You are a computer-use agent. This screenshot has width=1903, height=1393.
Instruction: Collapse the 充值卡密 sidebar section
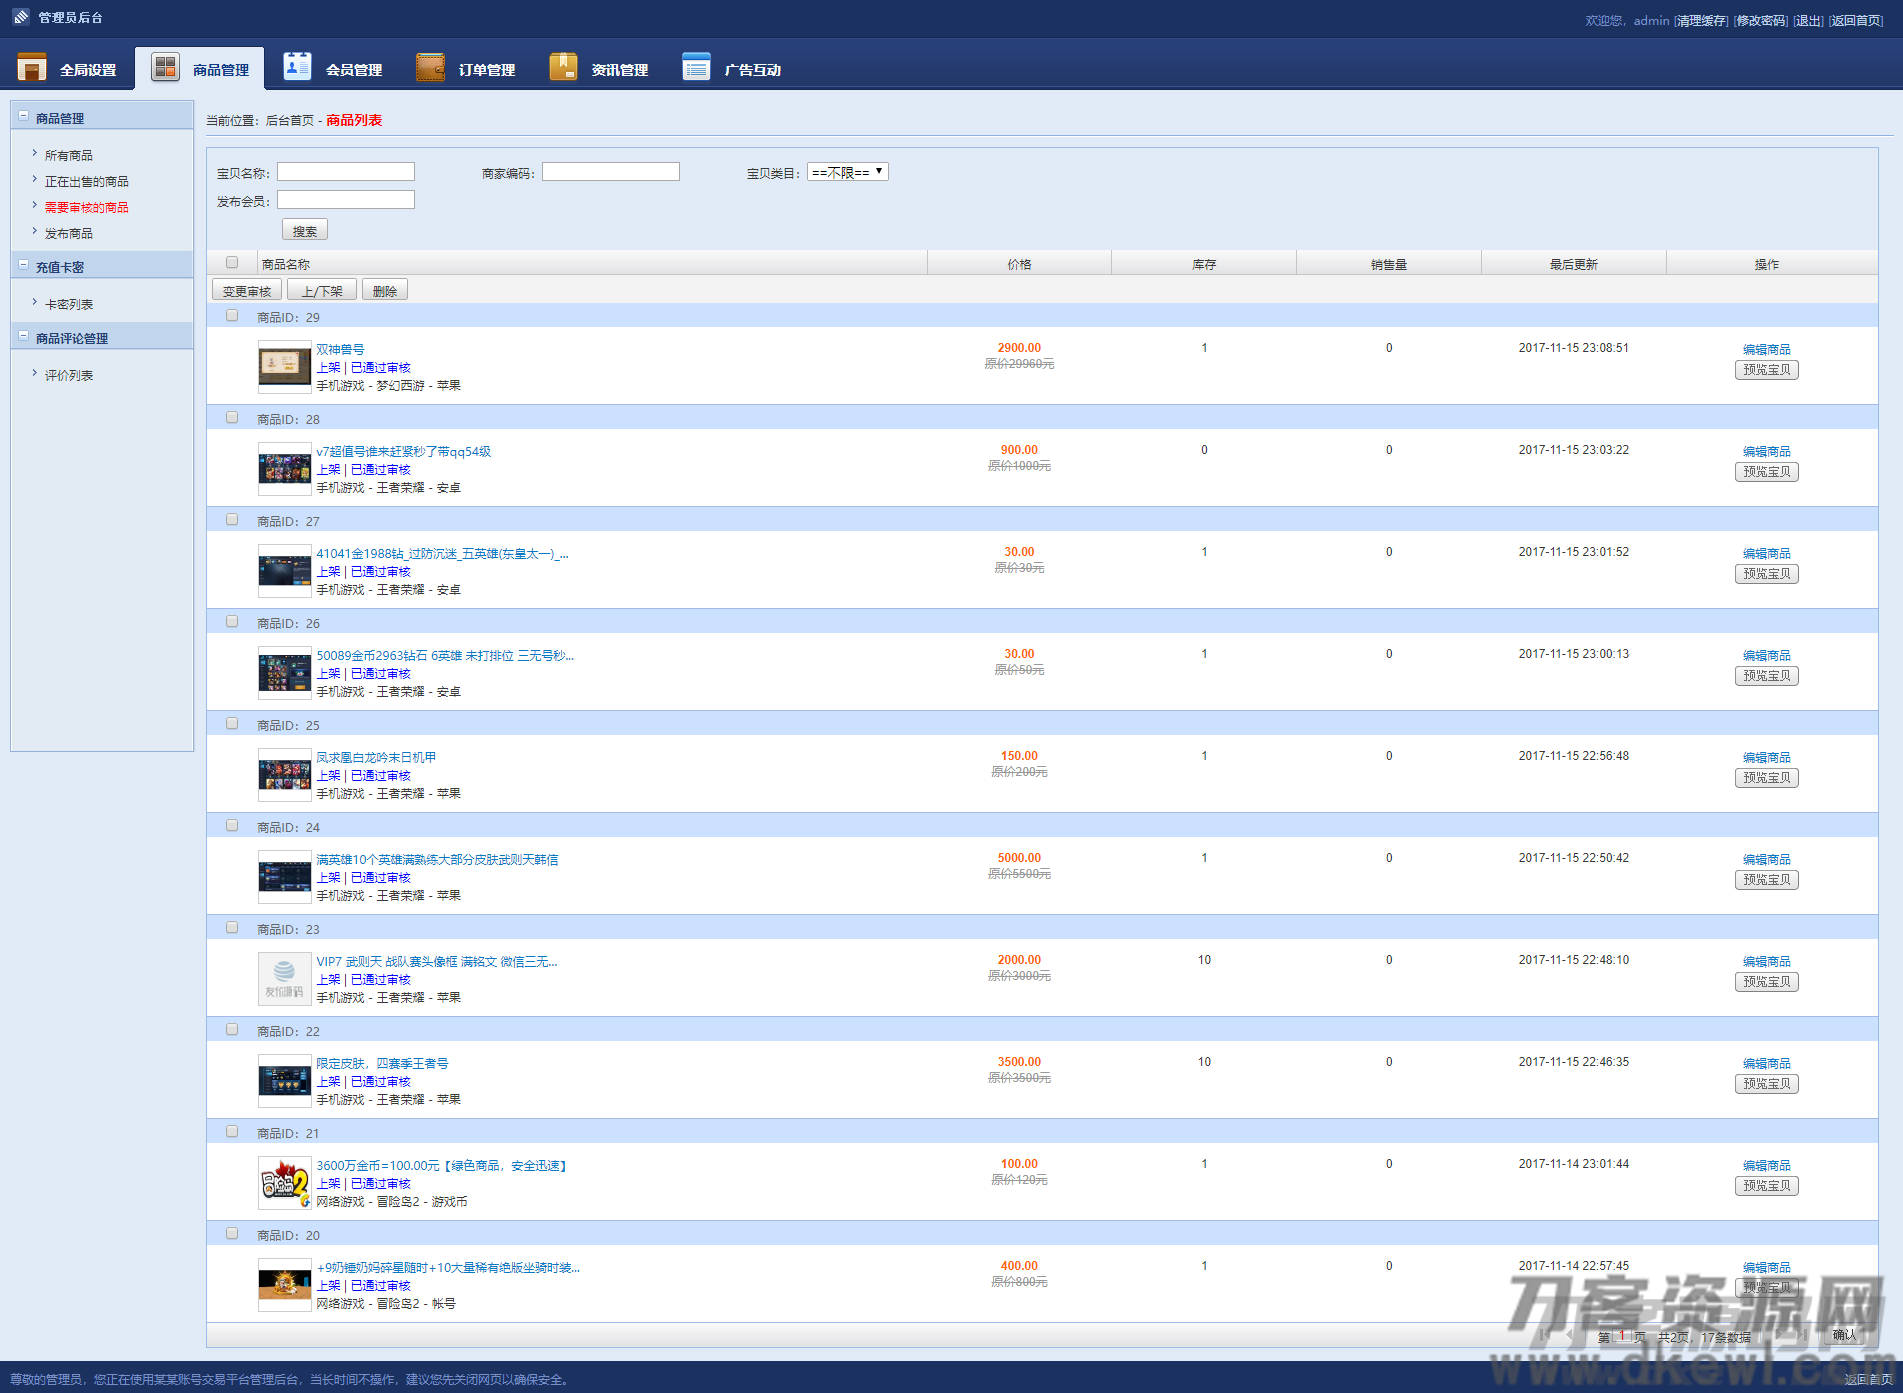click(24, 265)
